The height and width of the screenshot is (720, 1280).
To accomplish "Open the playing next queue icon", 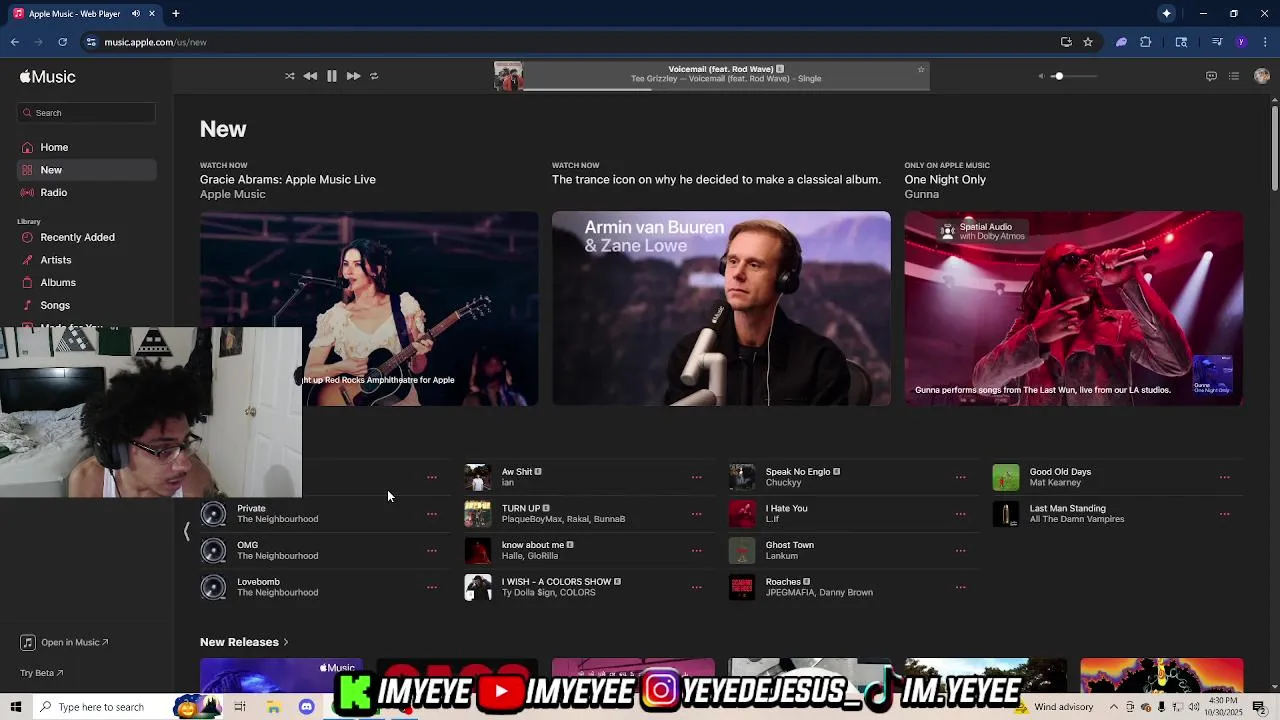I will 1234,76.
